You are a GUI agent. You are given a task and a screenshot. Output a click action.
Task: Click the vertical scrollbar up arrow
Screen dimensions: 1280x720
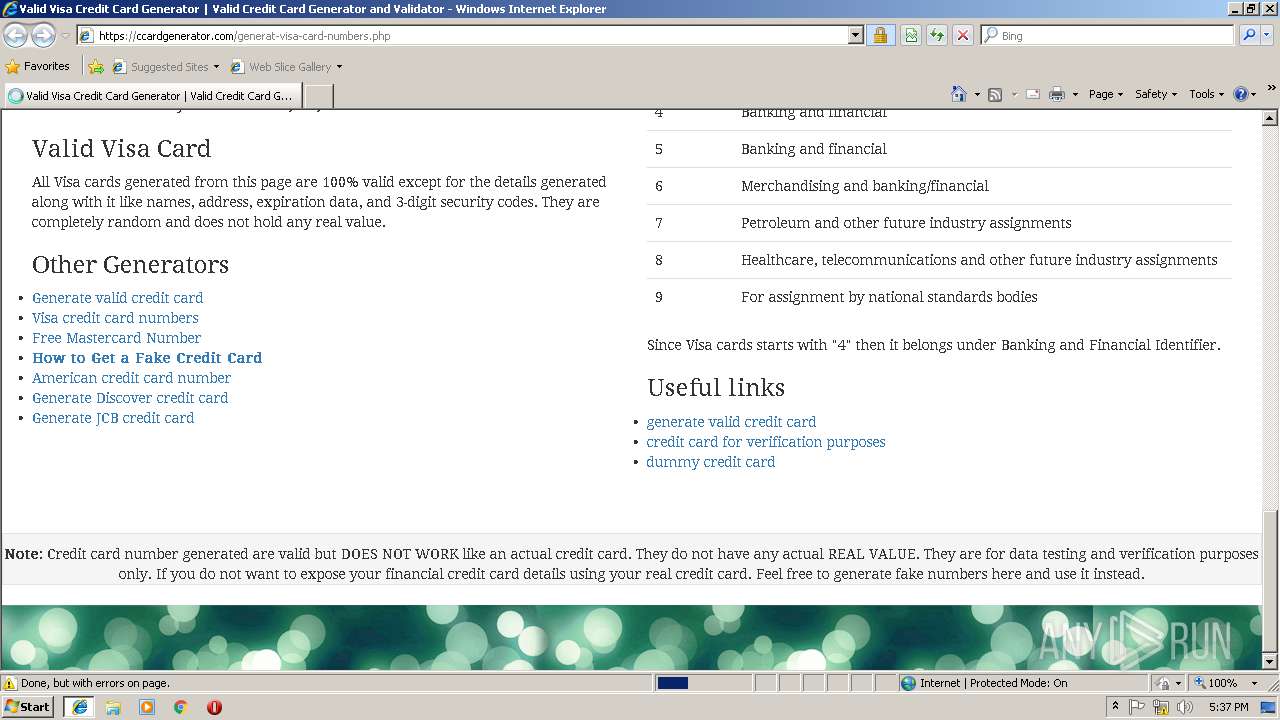tap(1270, 118)
